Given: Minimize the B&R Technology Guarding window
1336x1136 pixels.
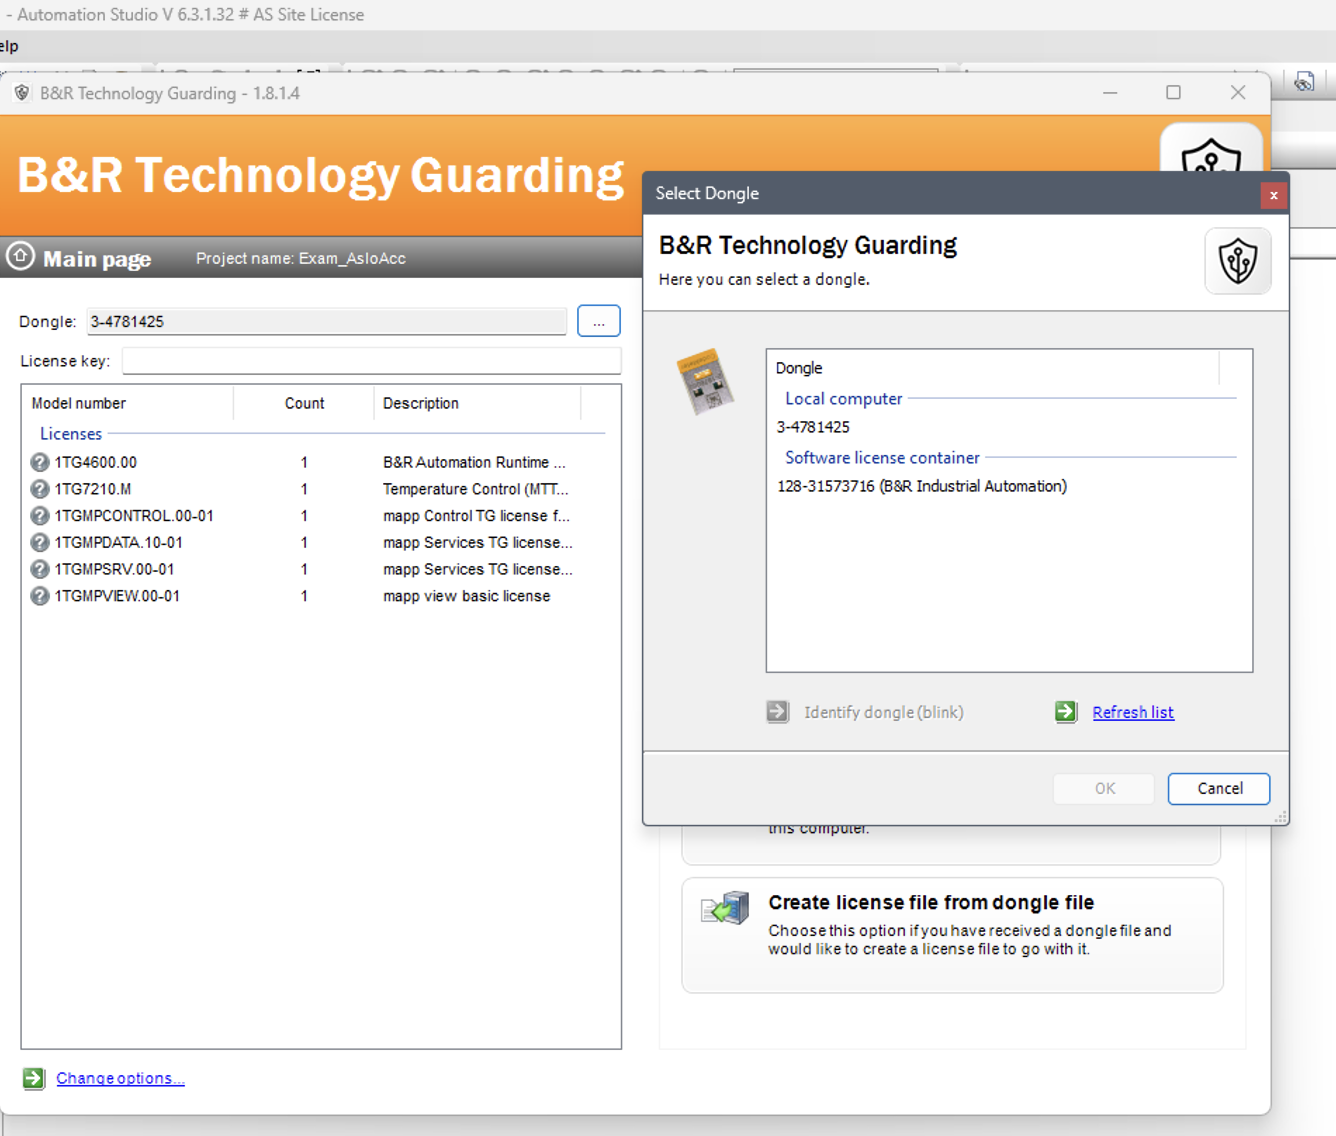Looking at the screenshot, I should coord(1110,92).
